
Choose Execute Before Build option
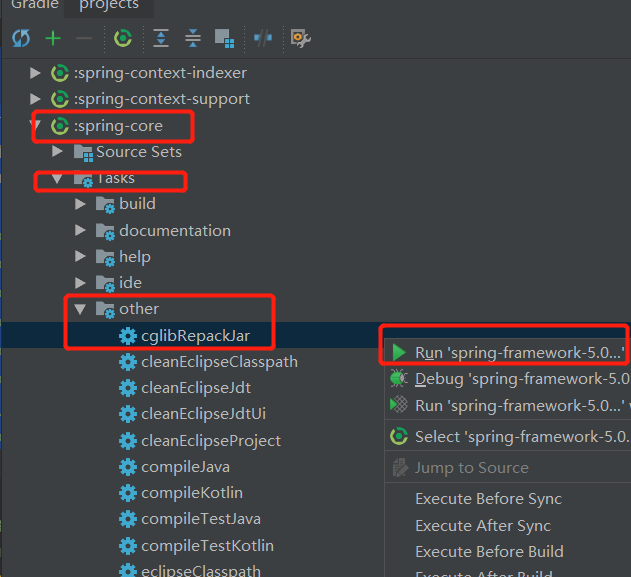click(508, 552)
